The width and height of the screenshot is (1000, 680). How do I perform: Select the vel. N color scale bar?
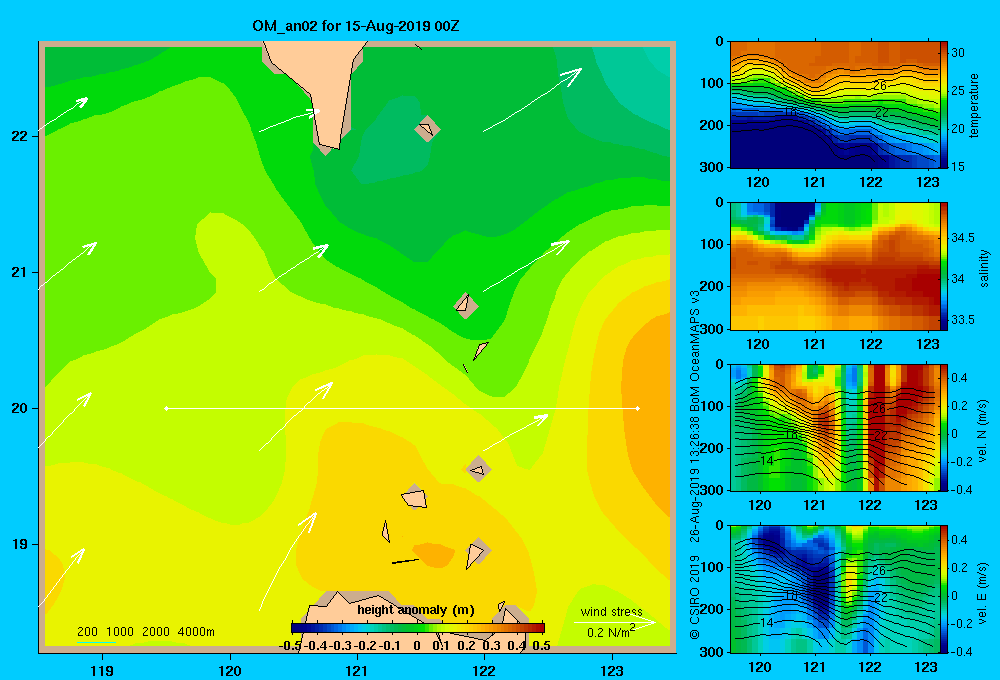click(944, 427)
